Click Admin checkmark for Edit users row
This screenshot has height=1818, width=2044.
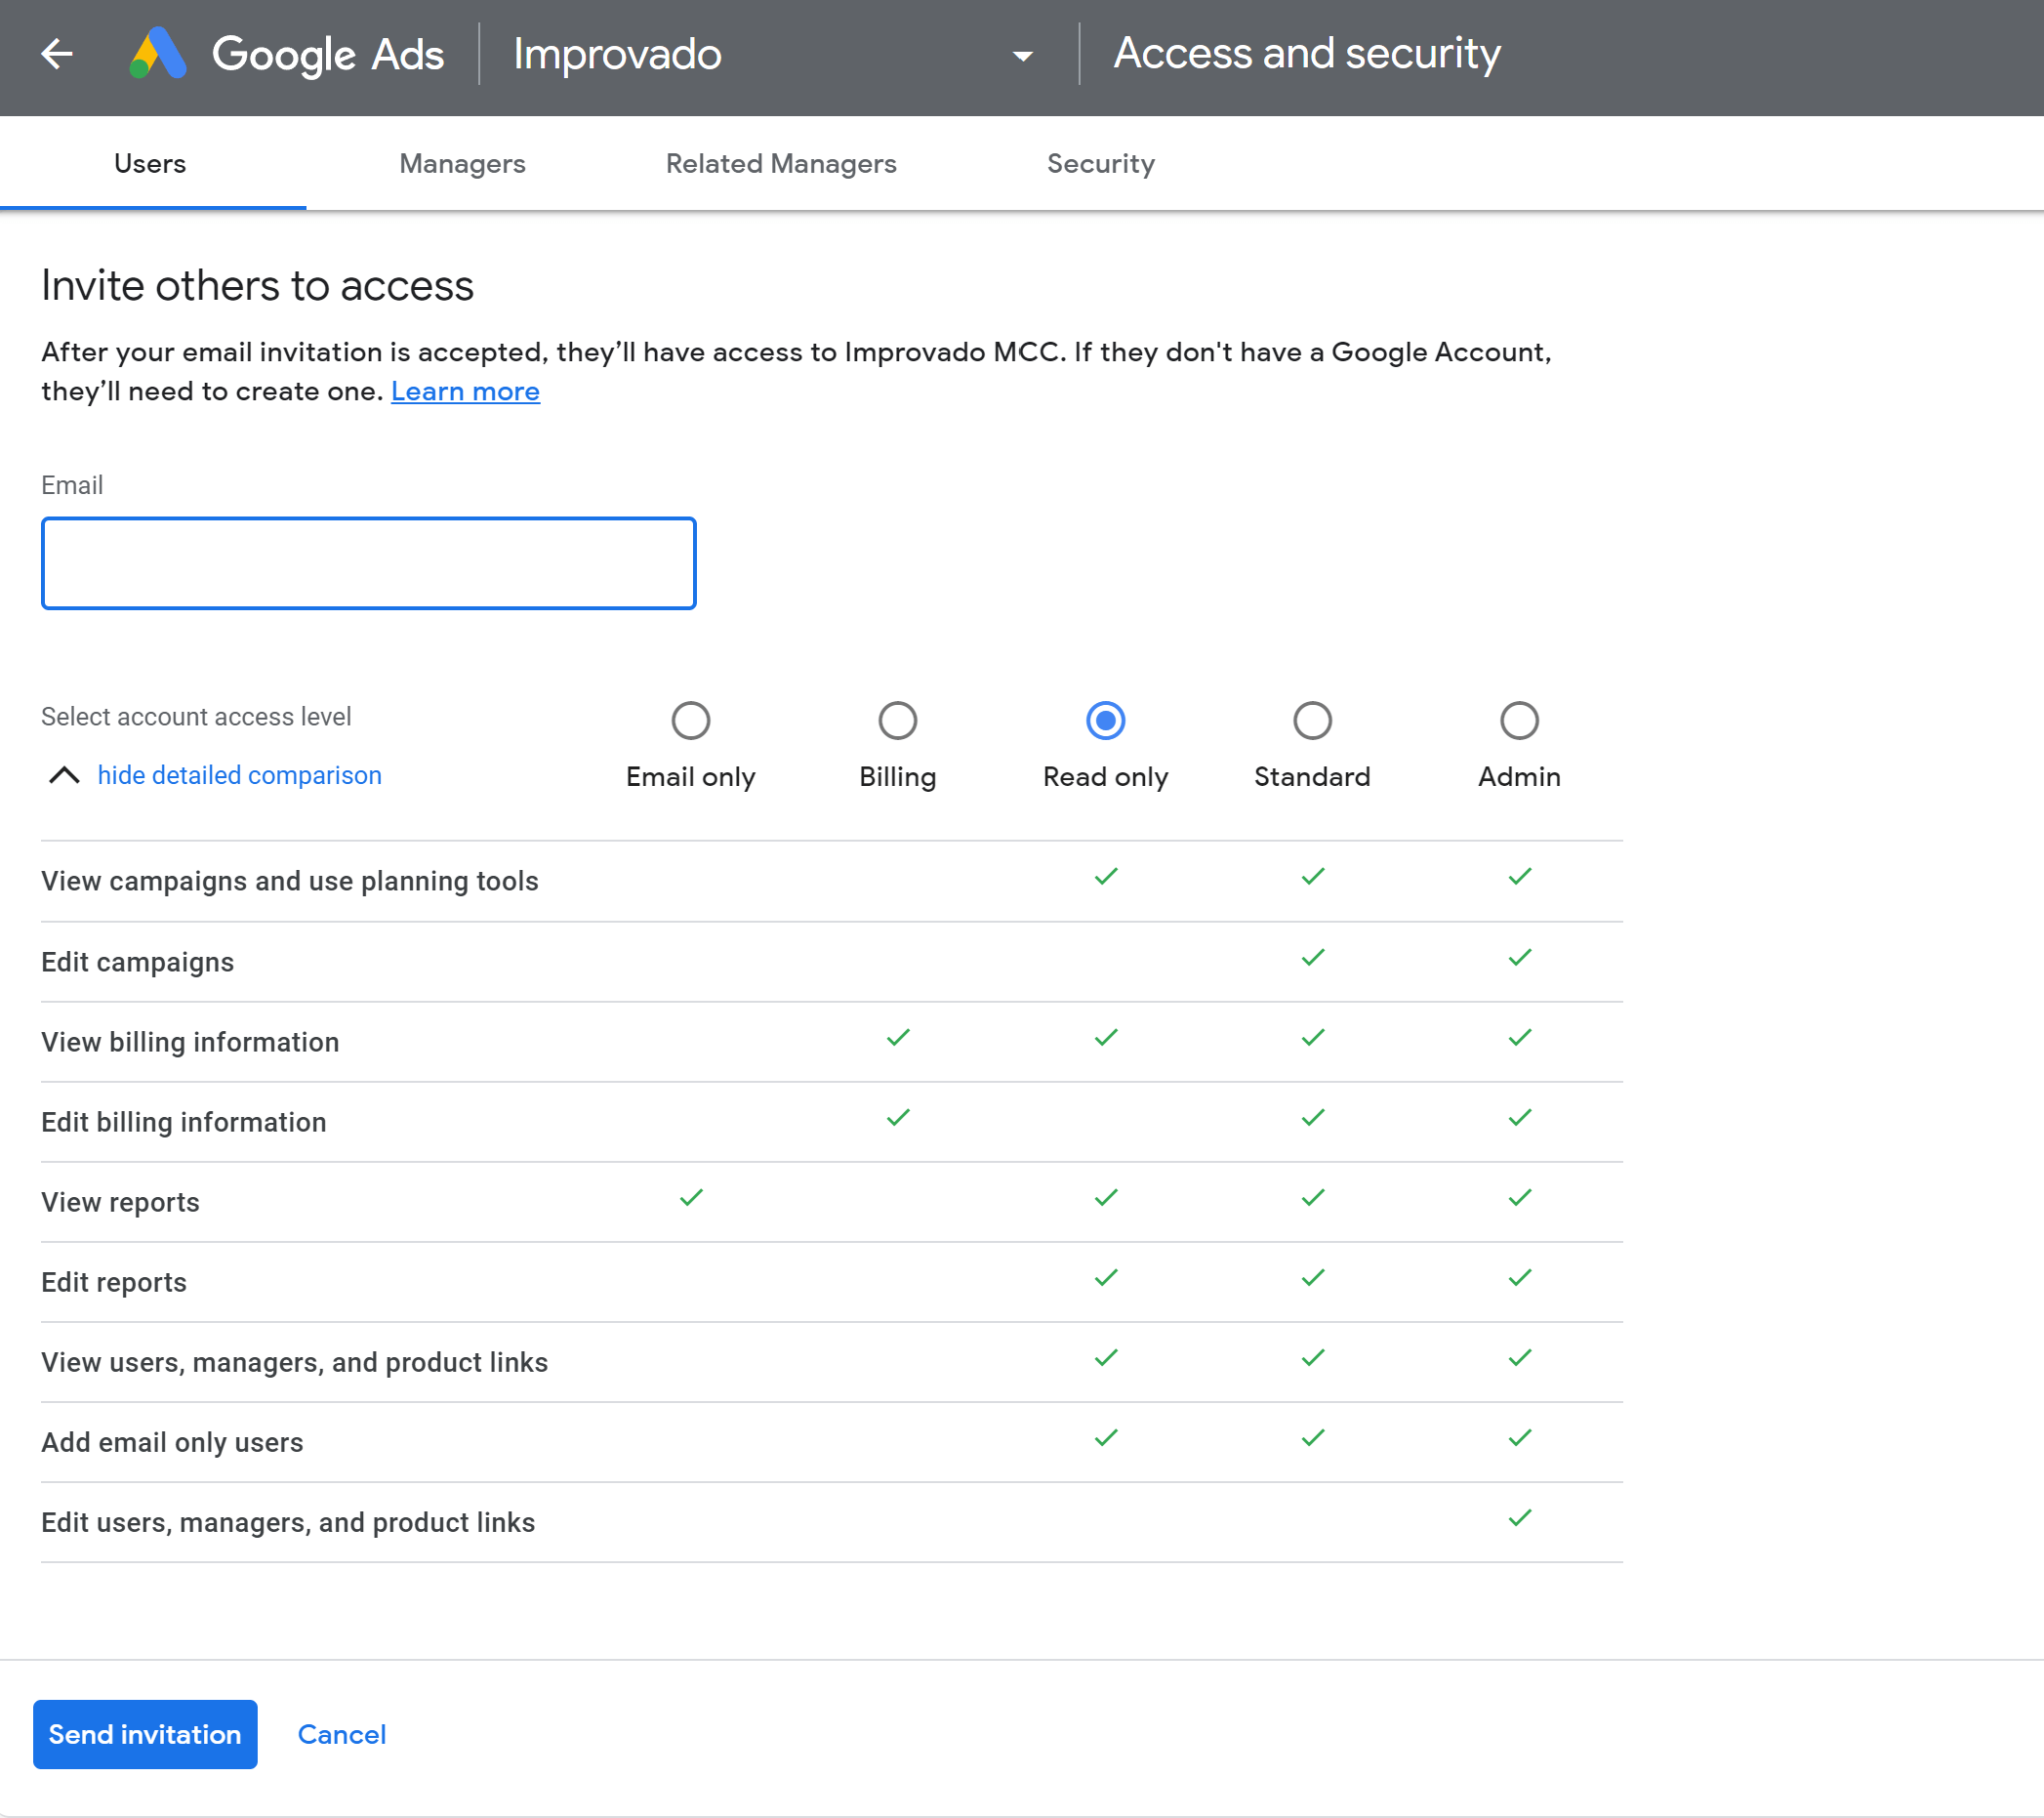[1519, 1518]
